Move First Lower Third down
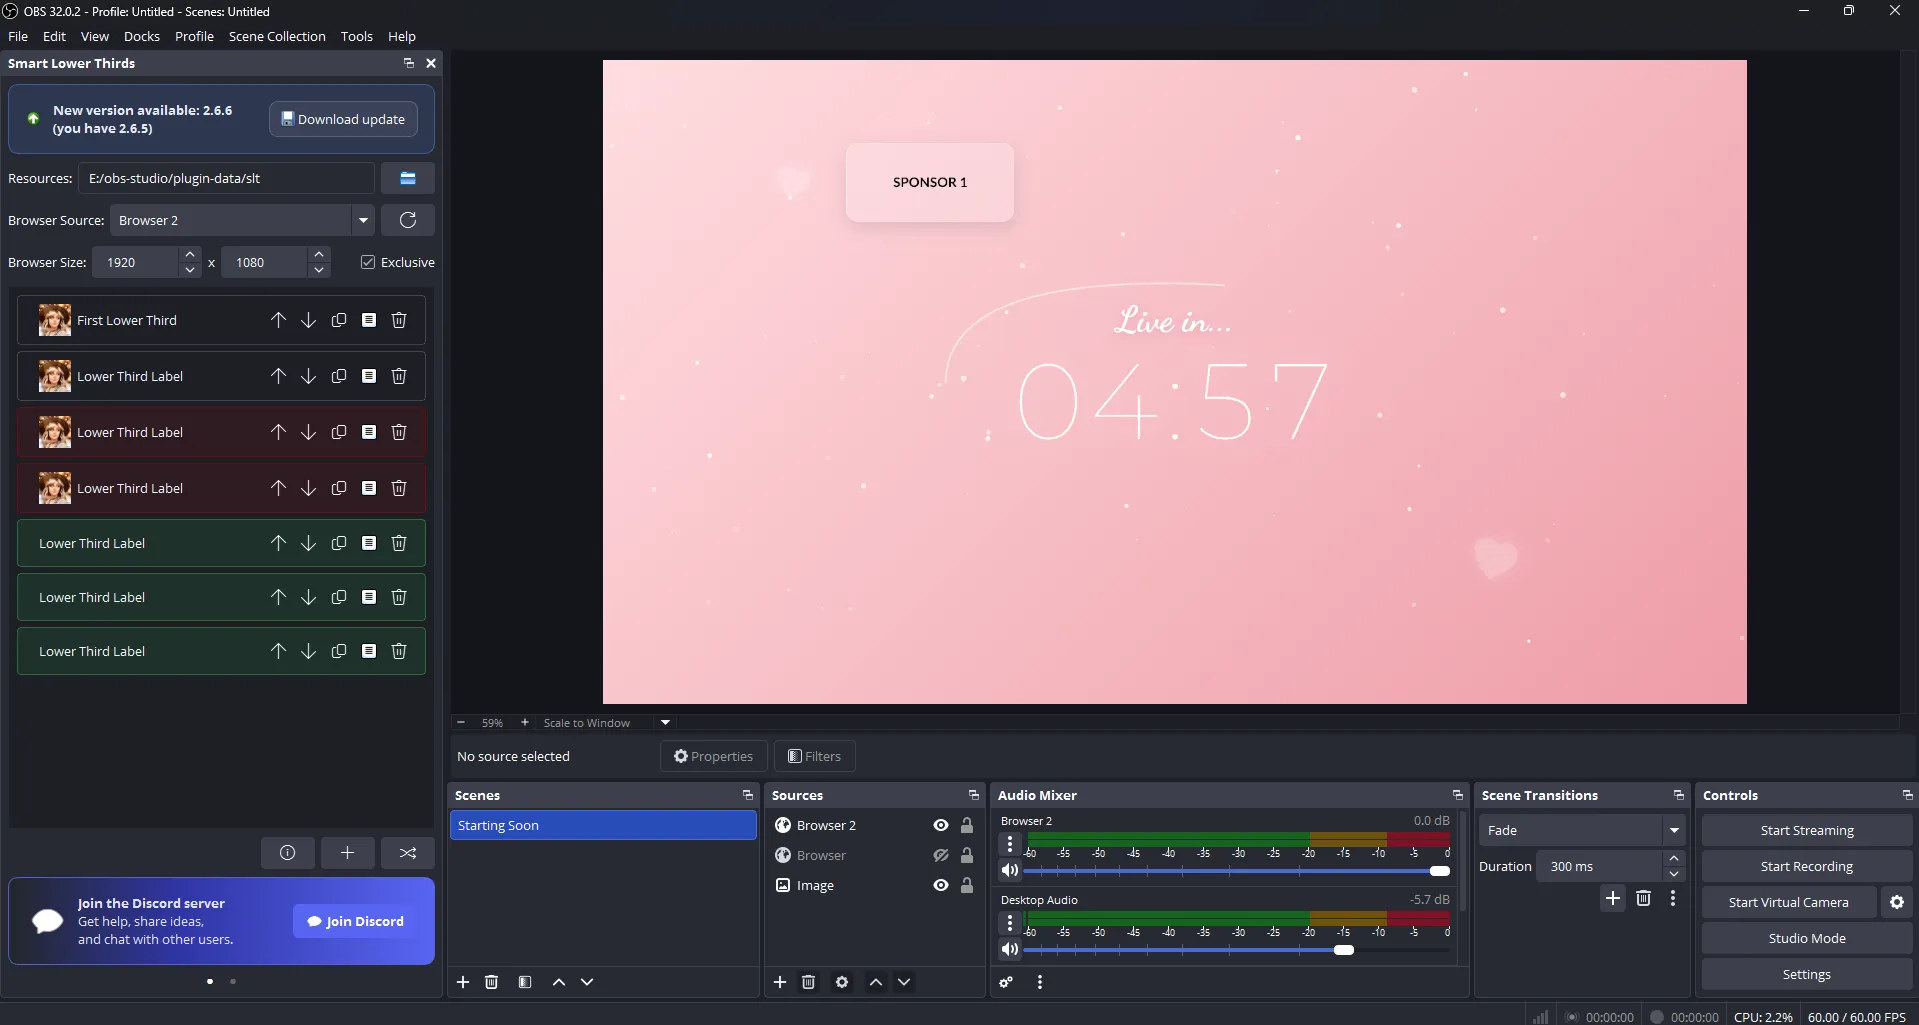Image resolution: width=1919 pixels, height=1025 pixels. (x=308, y=320)
